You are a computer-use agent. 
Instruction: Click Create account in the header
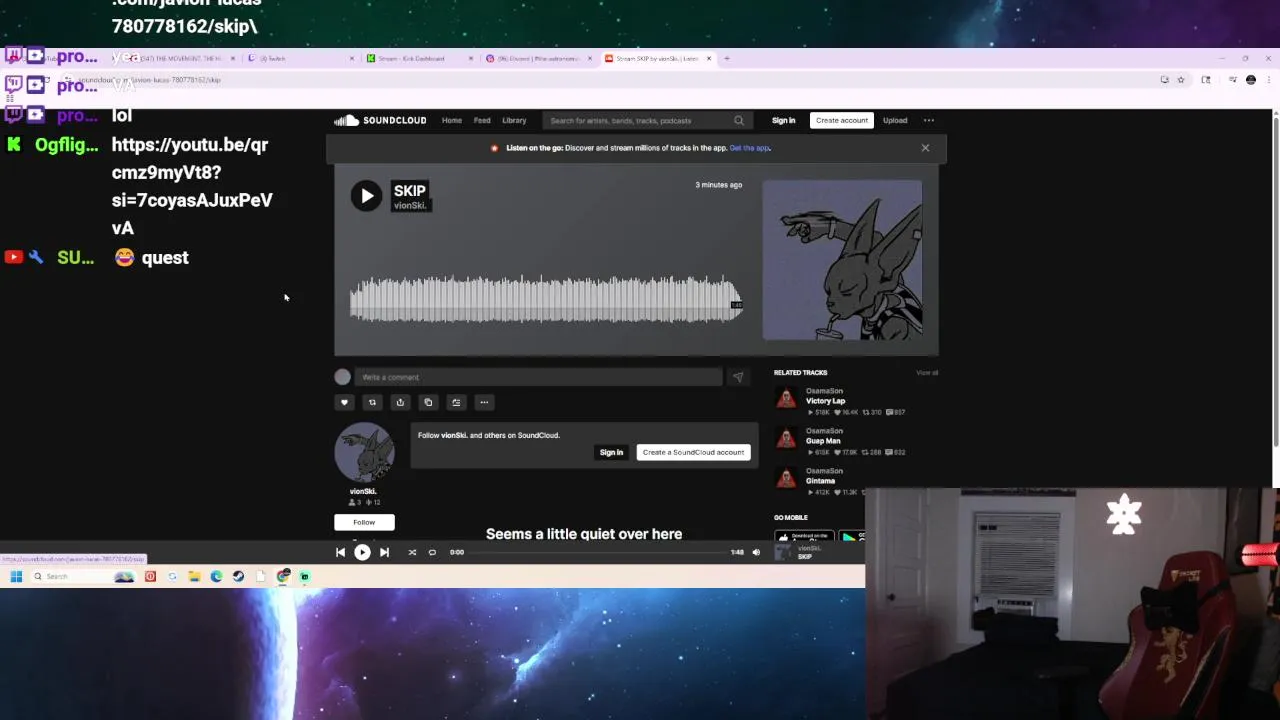(x=841, y=120)
